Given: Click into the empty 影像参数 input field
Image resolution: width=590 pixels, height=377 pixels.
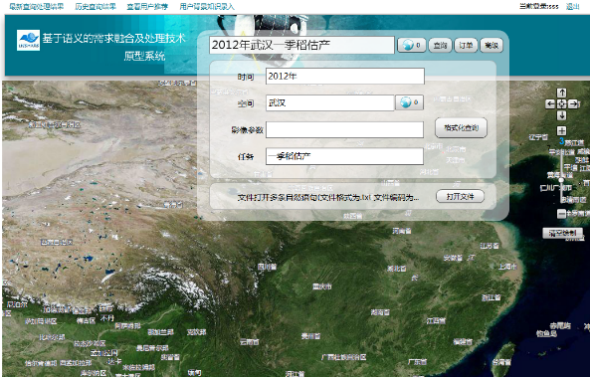Looking at the screenshot, I should [345, 129].
